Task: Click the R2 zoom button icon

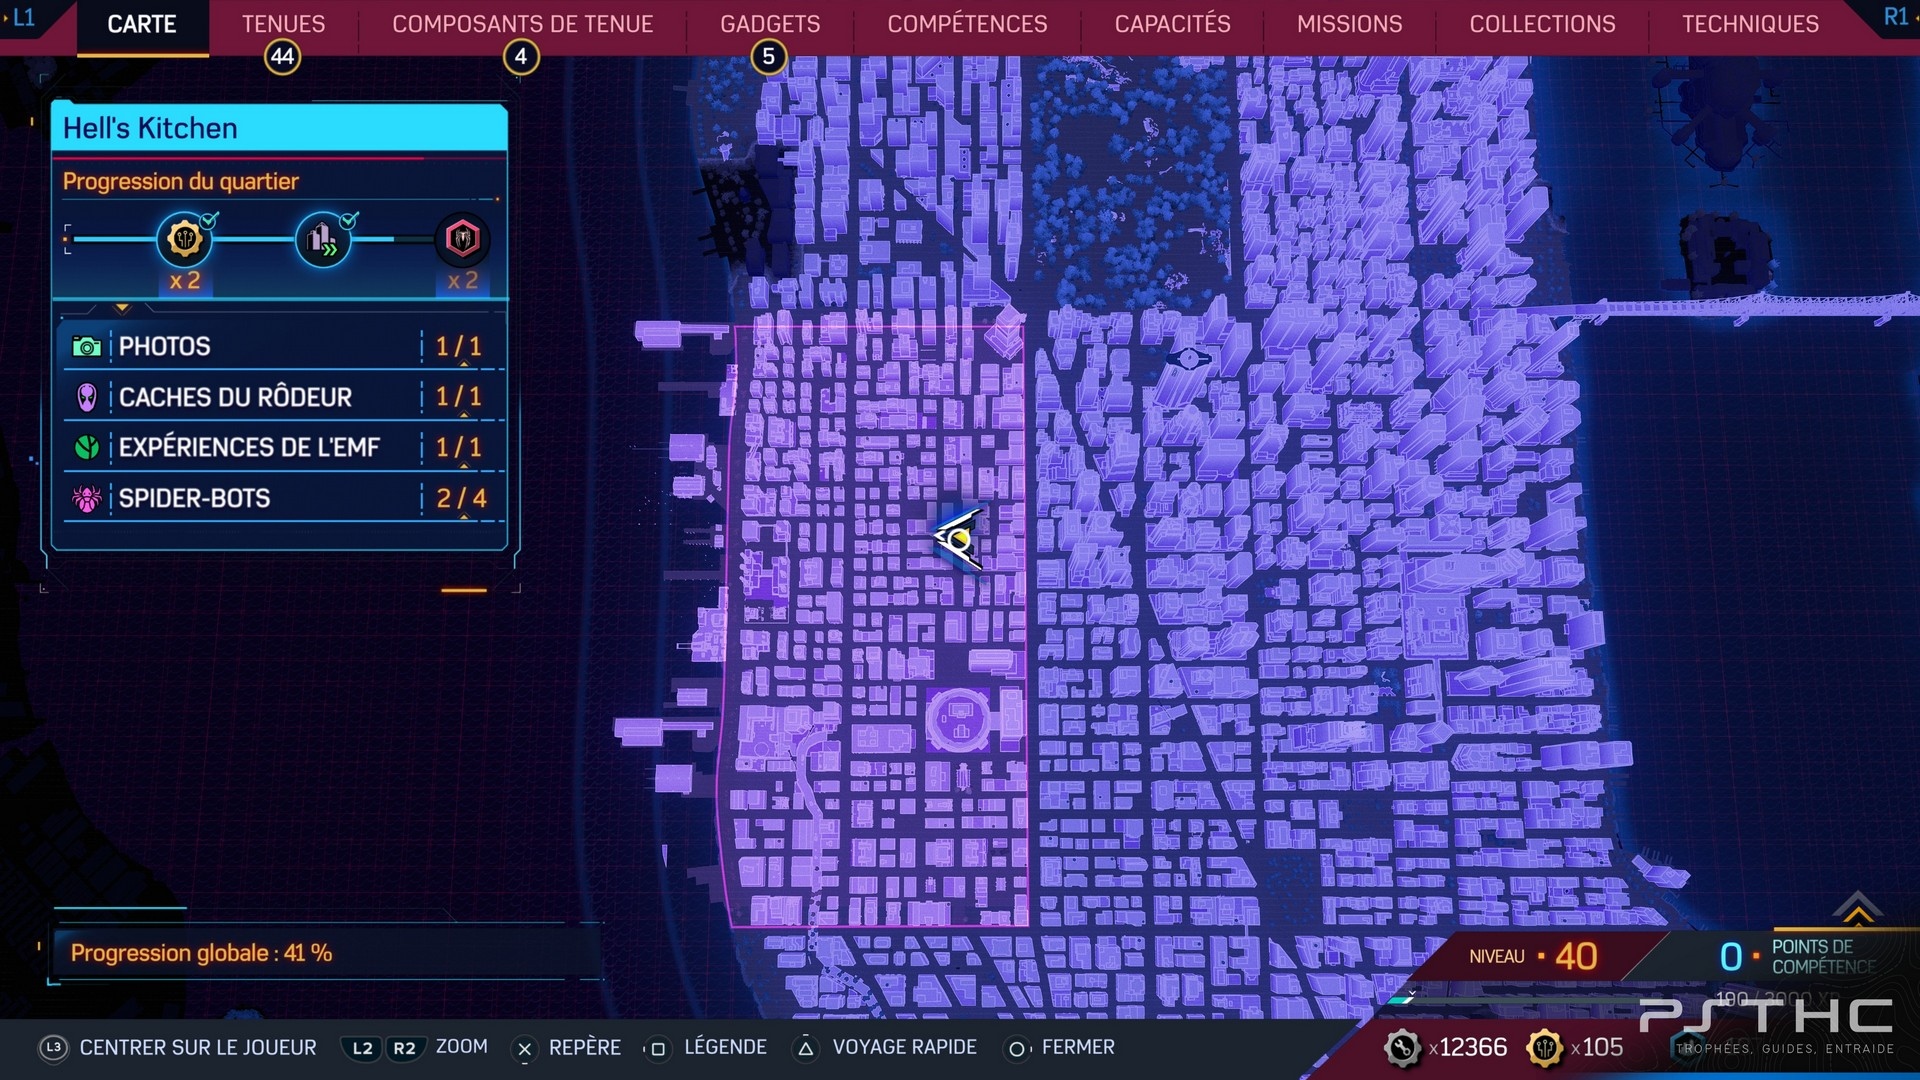Action: tap(404, 1048)
